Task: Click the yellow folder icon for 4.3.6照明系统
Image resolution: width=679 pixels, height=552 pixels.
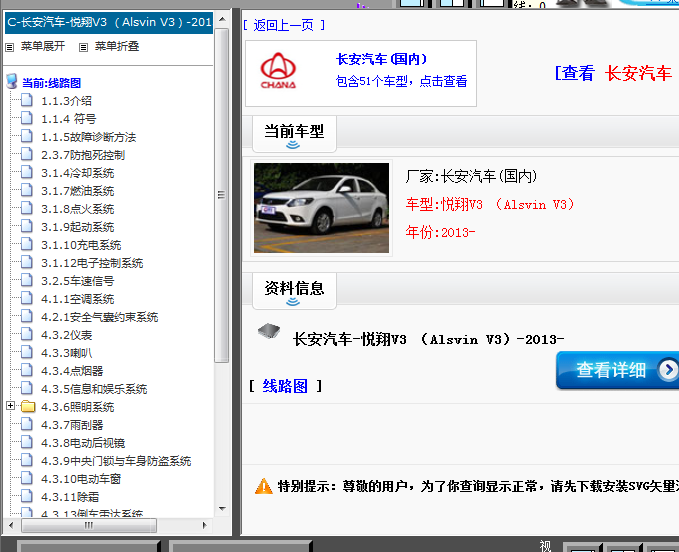Action: coord(28,406)
